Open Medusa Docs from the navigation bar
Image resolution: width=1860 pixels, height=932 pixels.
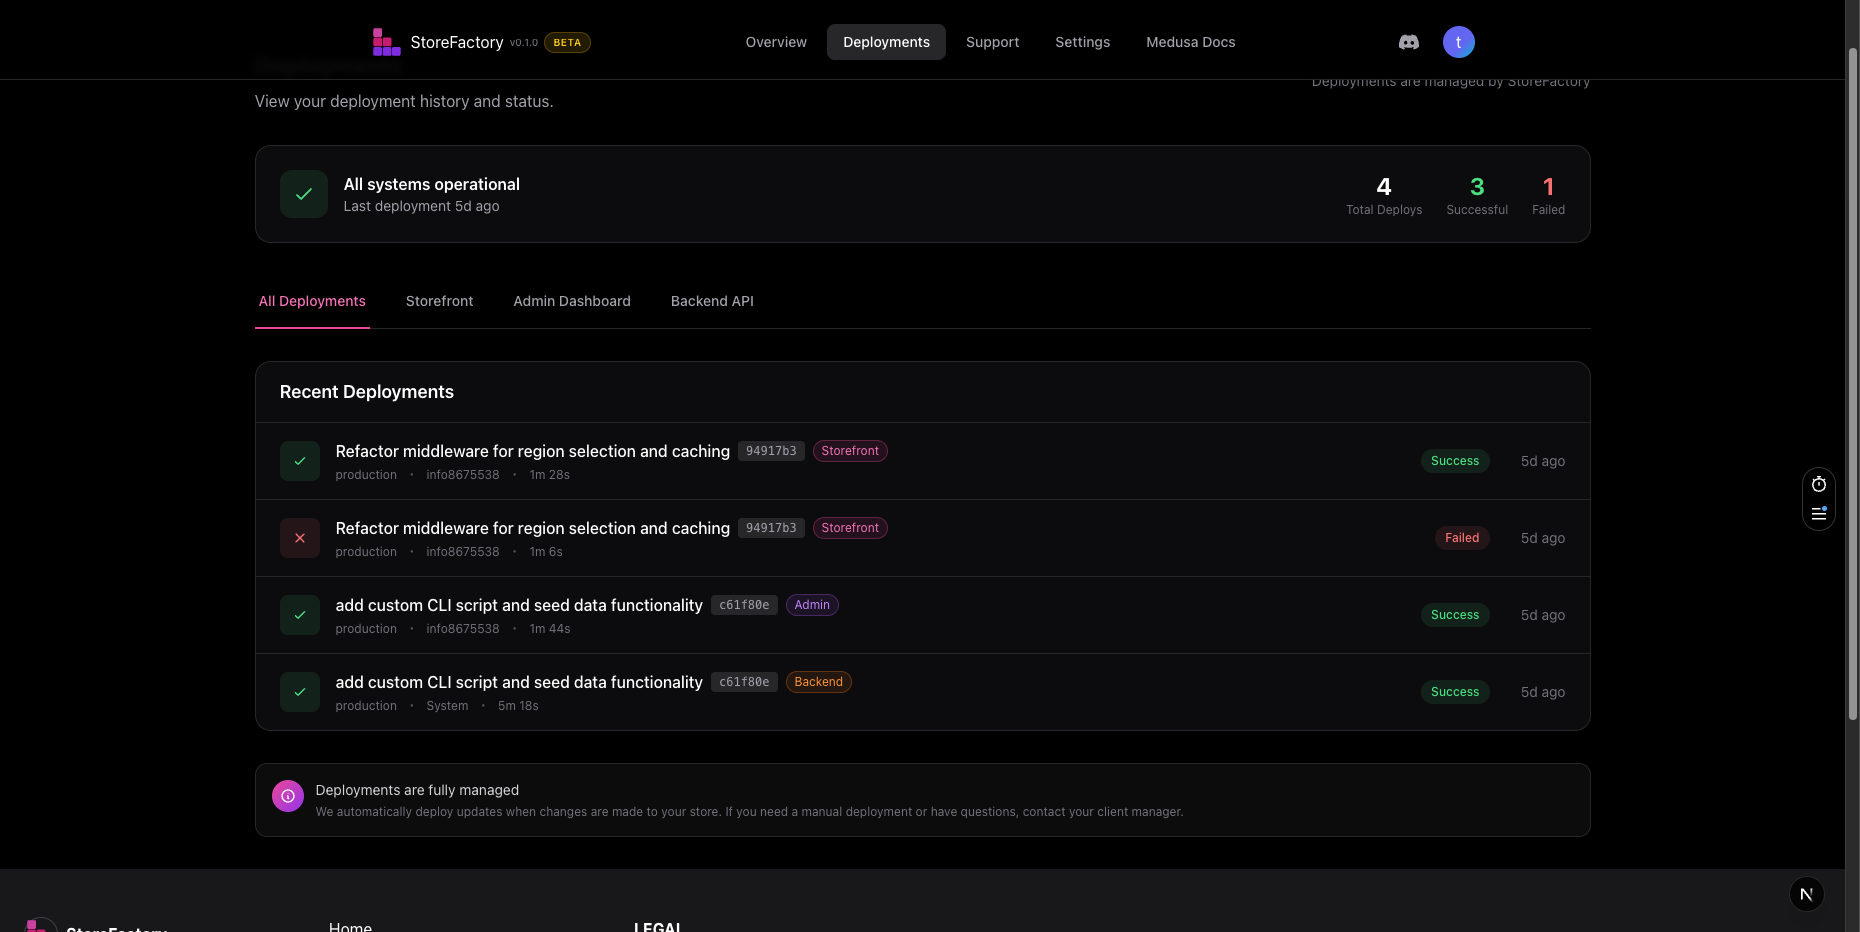(1190, 42)
